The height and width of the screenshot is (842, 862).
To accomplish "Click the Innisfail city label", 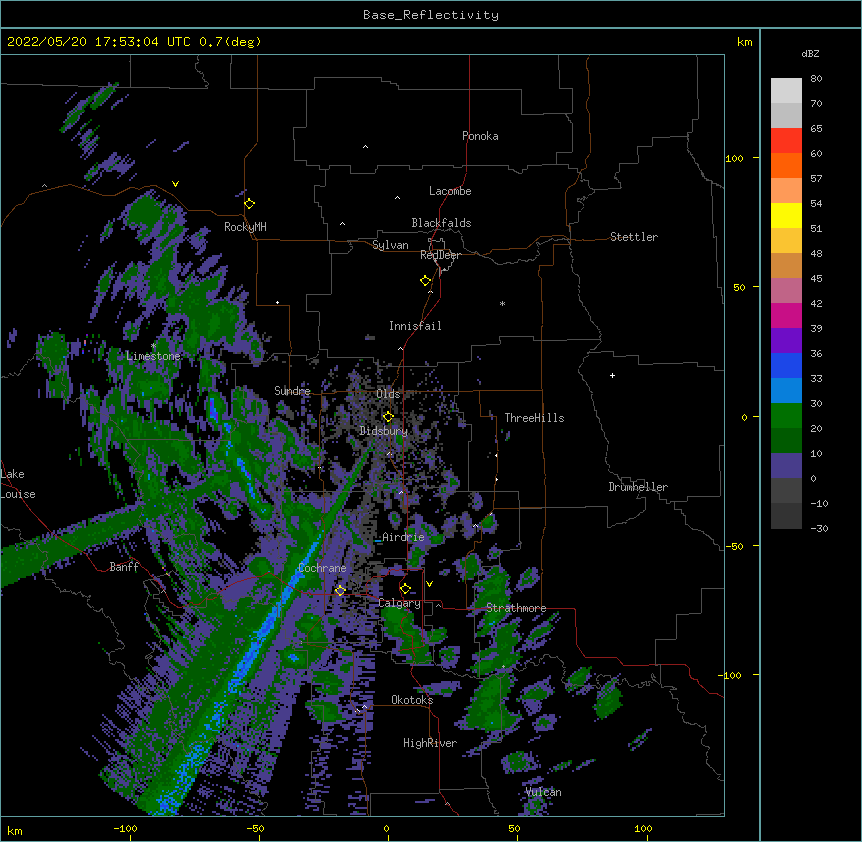I will coord(415,326).
